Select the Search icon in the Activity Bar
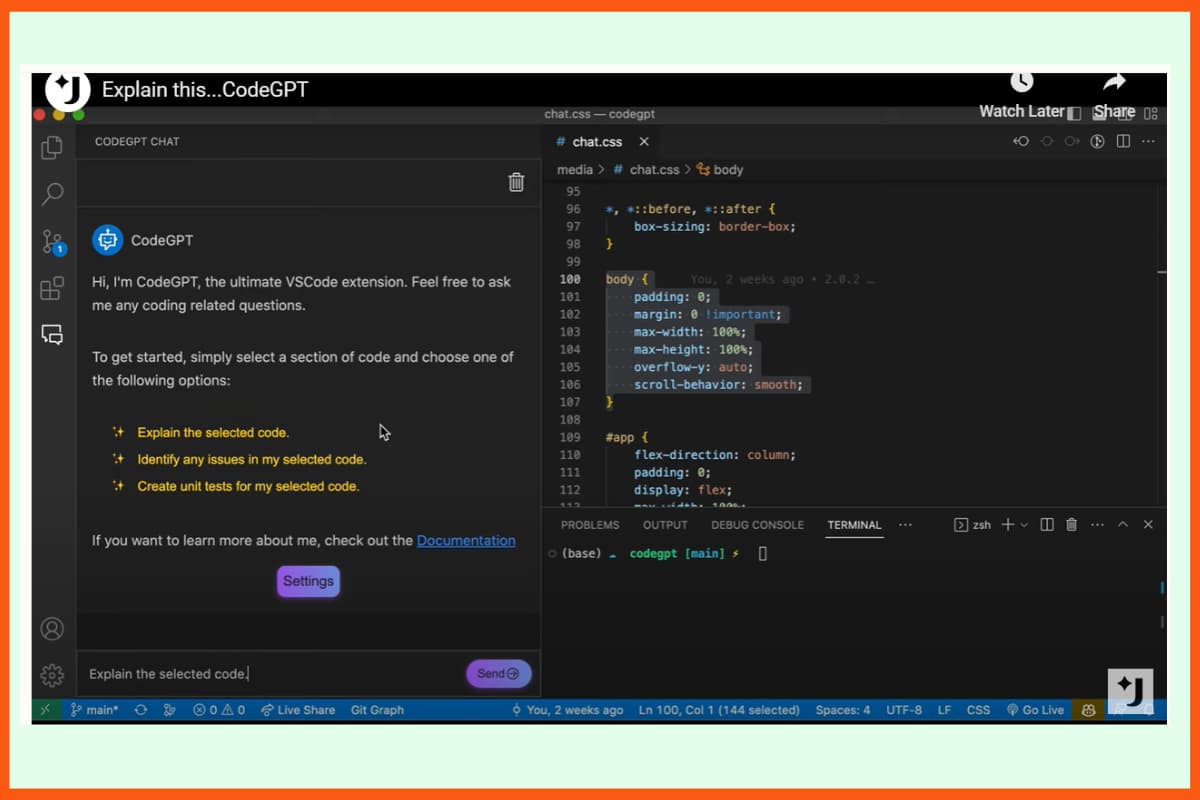Screen dimensions: 1200x800 click(53, 192)
